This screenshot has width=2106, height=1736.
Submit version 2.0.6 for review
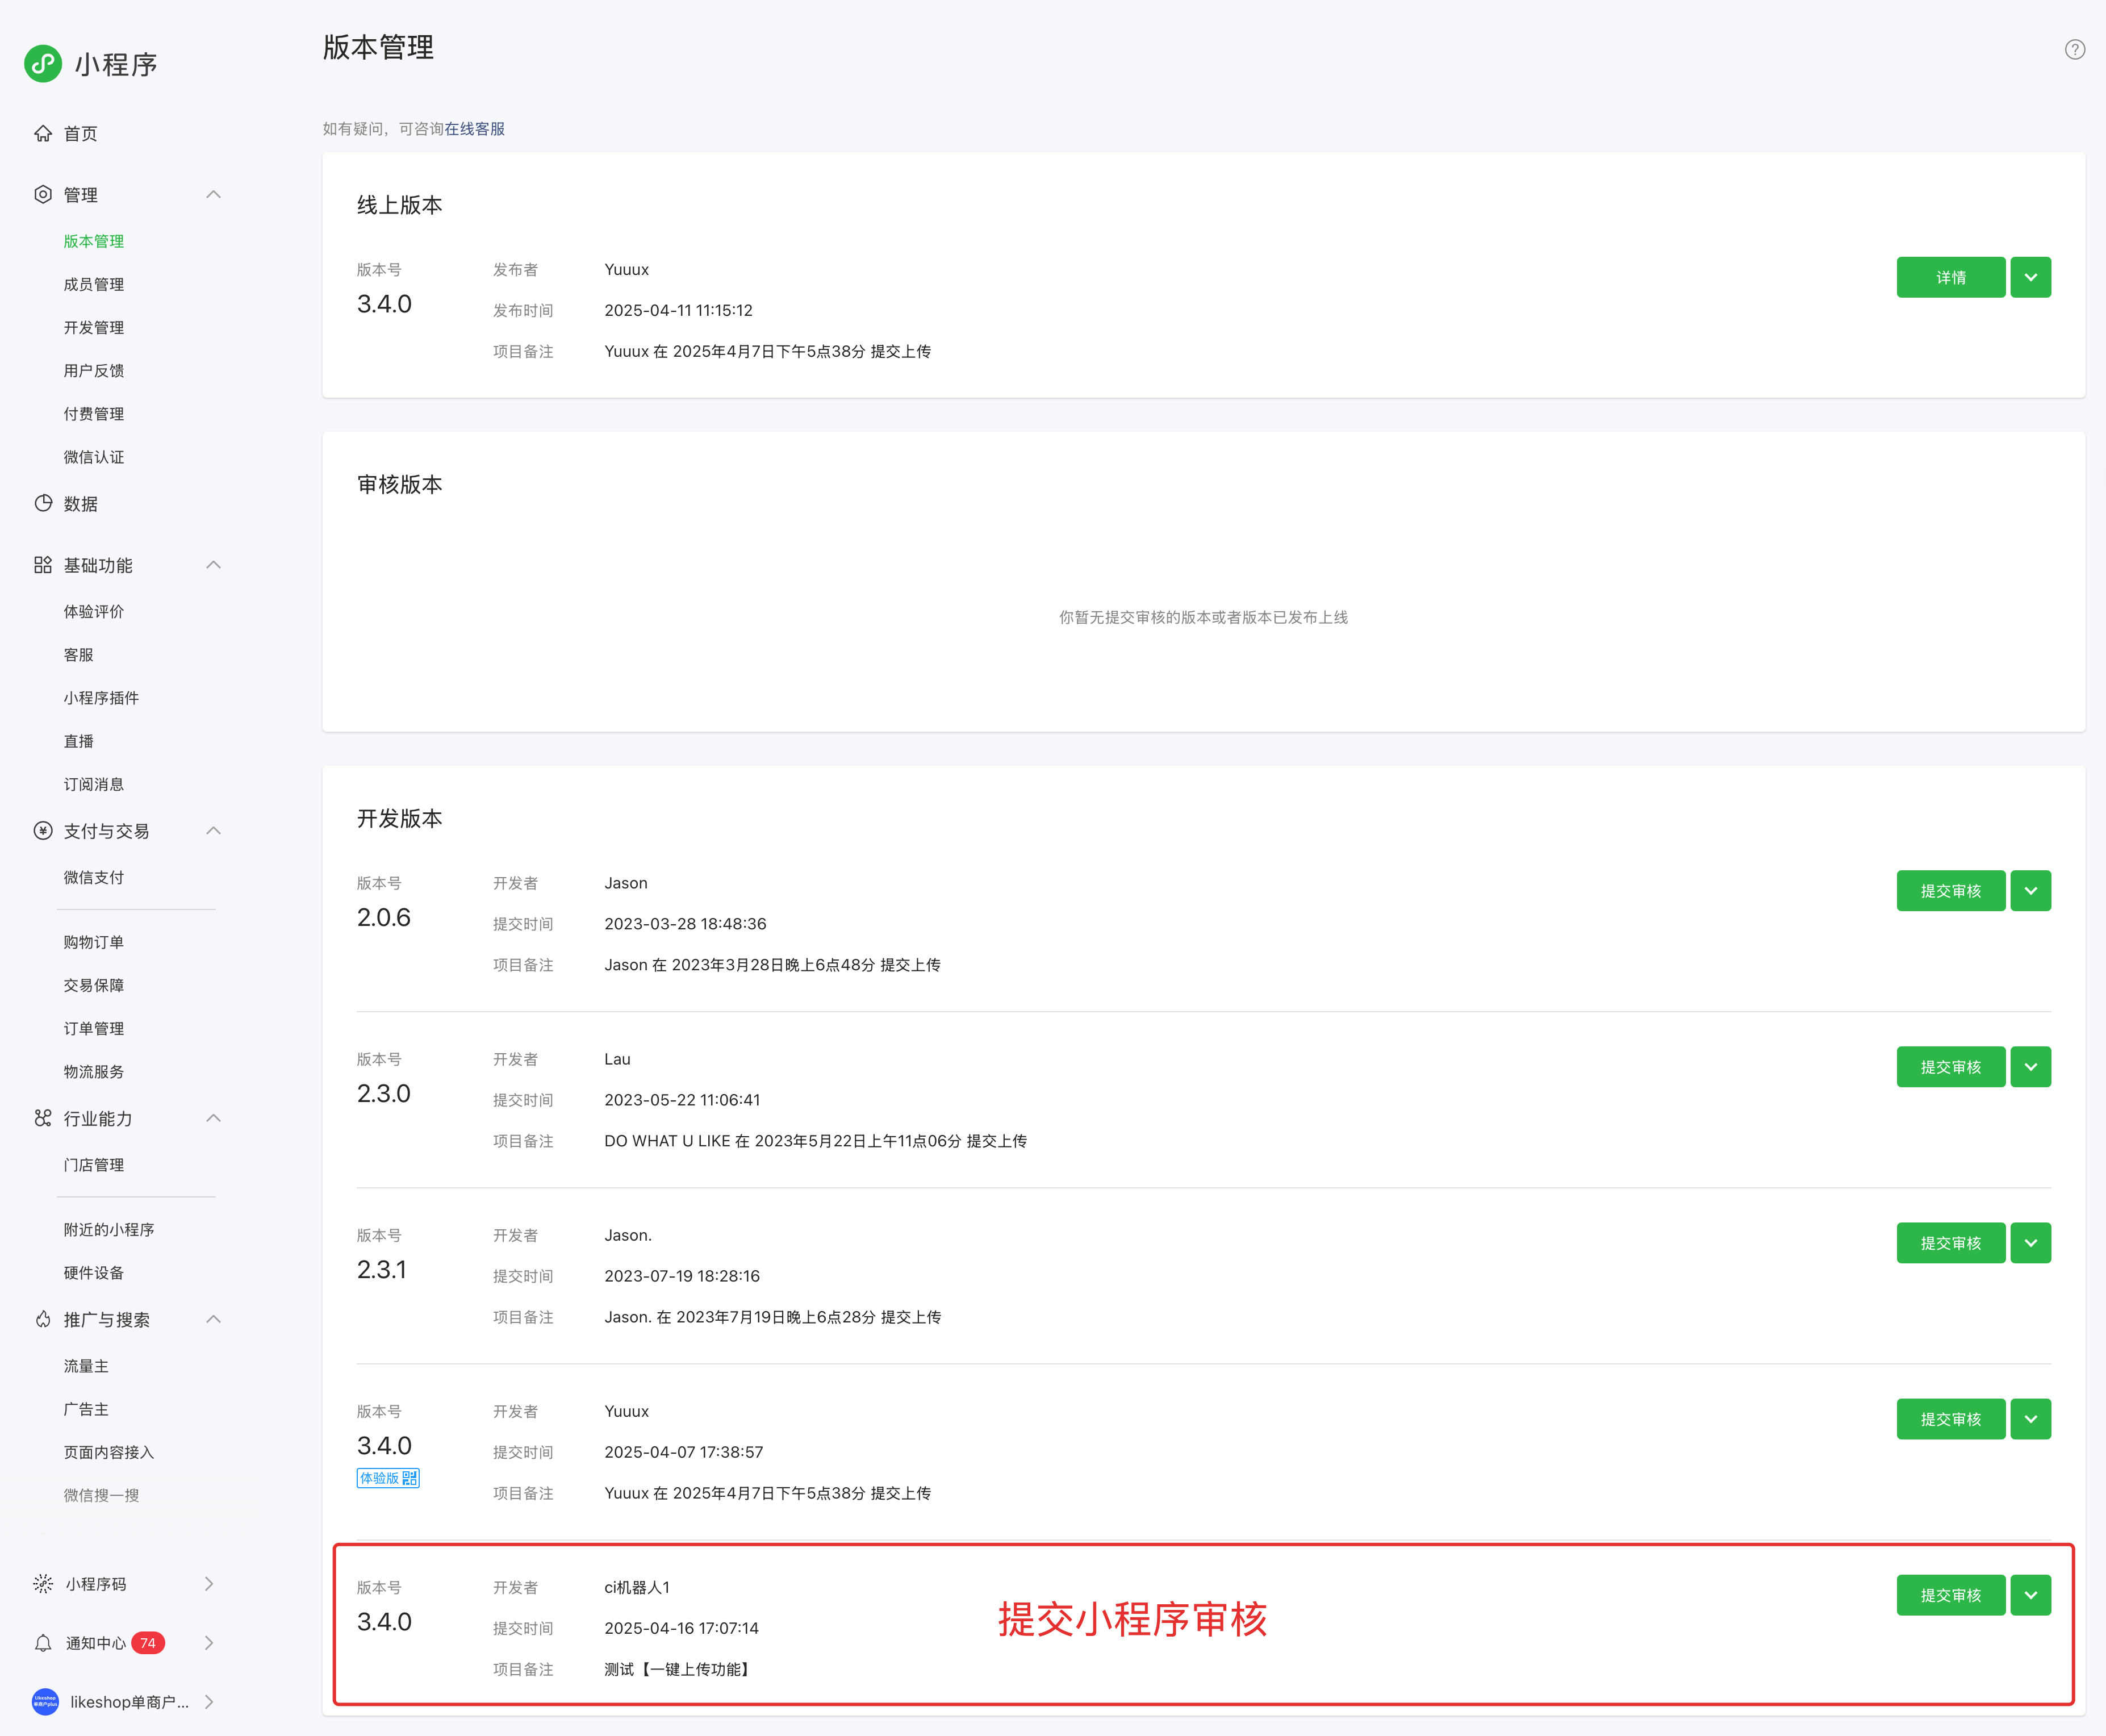(x=1950, y=890)
